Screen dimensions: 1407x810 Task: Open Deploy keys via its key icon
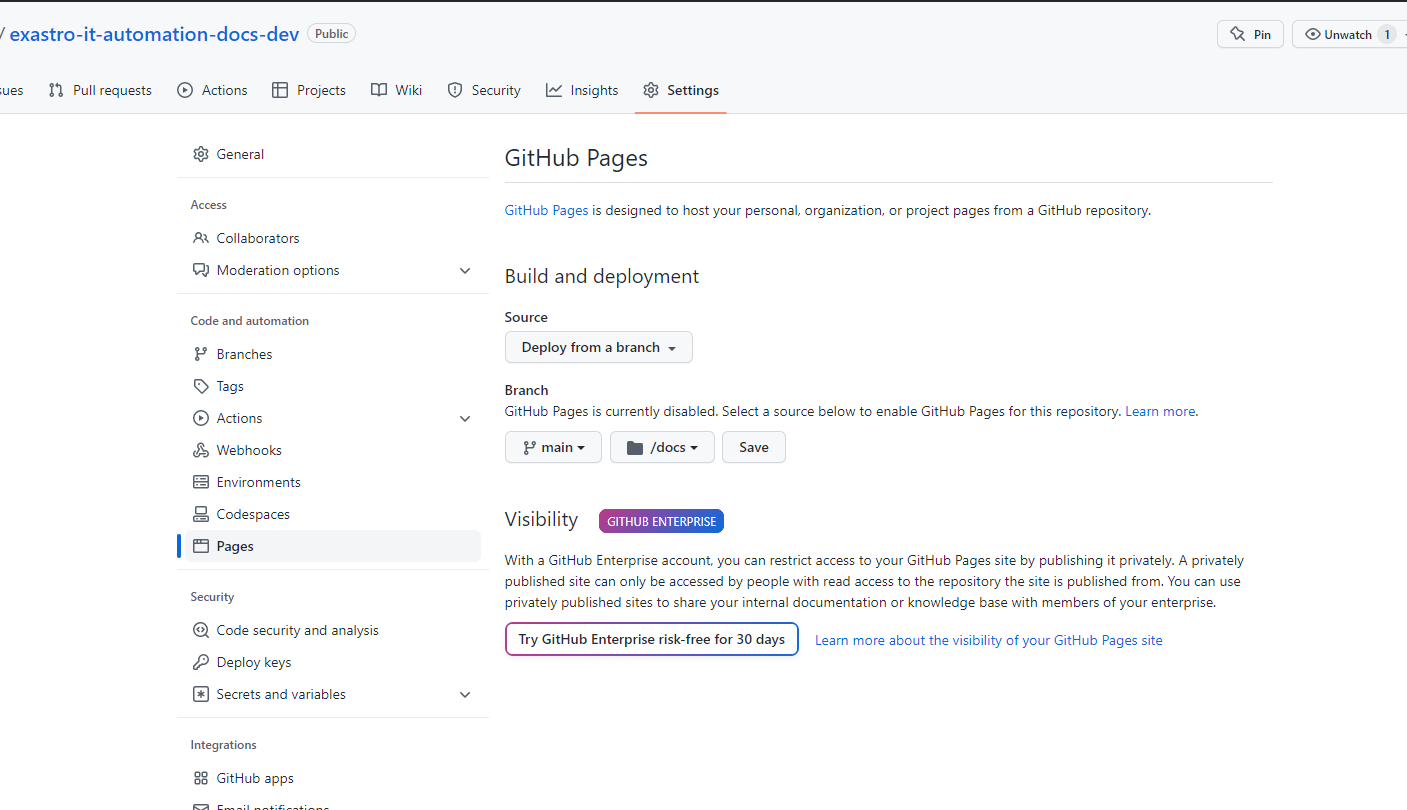point(201,662)
